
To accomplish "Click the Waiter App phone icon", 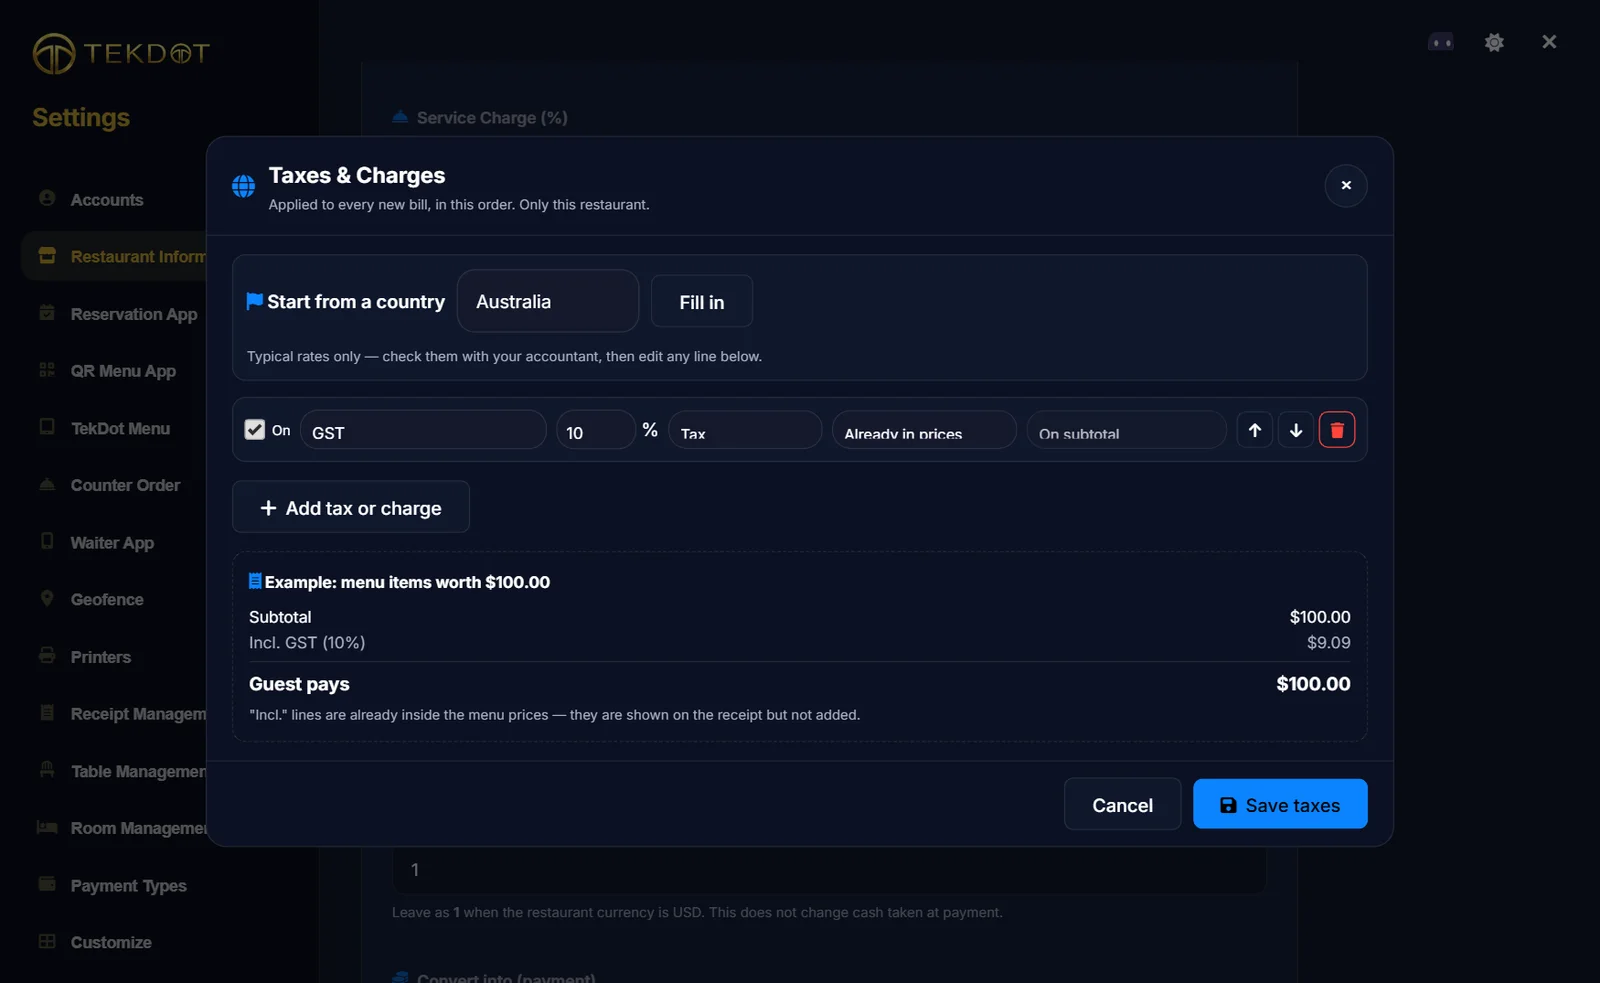I will coord(47,541).
